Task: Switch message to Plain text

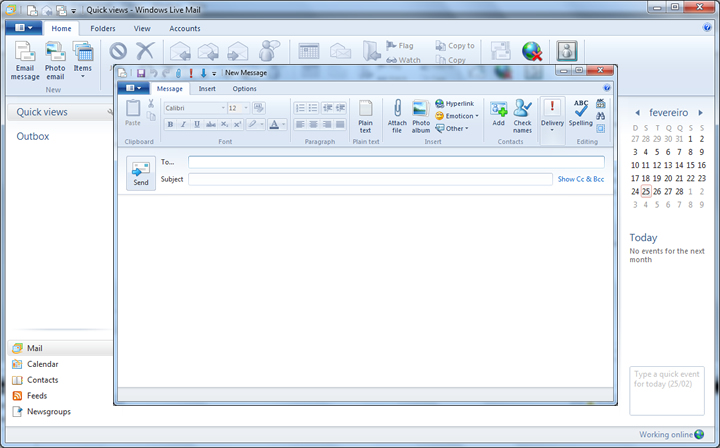Action: coord(366,117)
